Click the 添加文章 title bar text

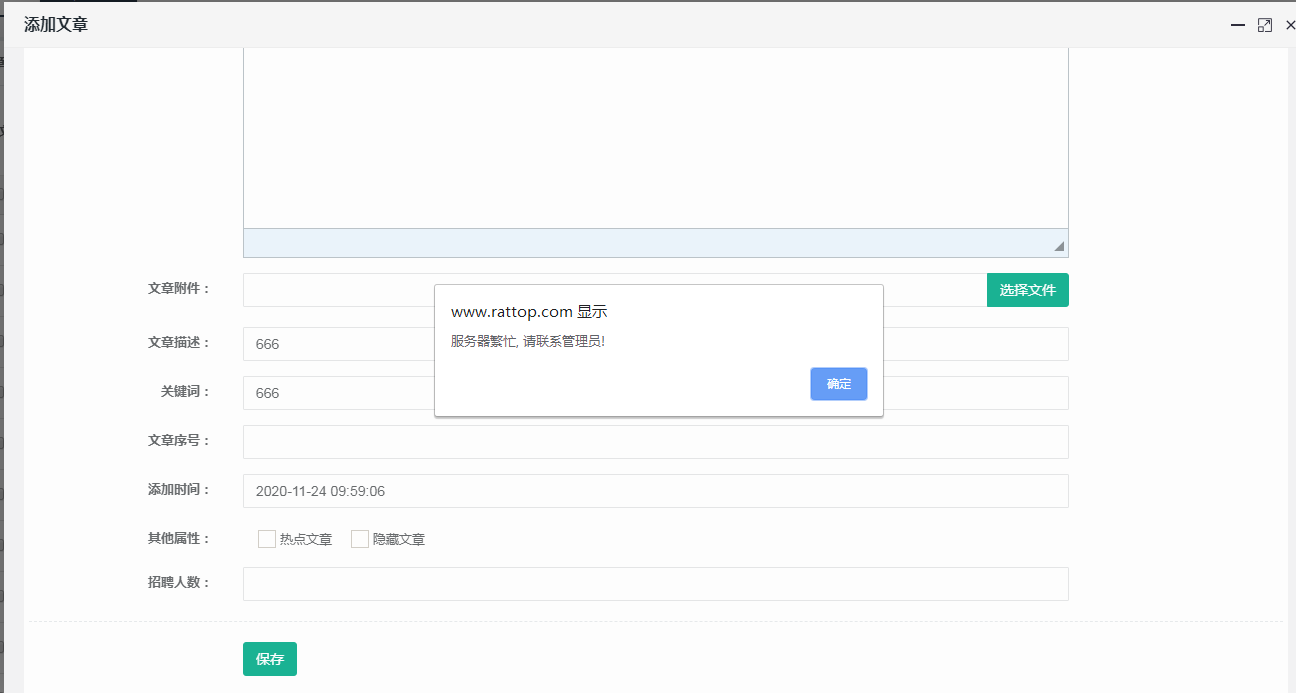coord(56,25)
